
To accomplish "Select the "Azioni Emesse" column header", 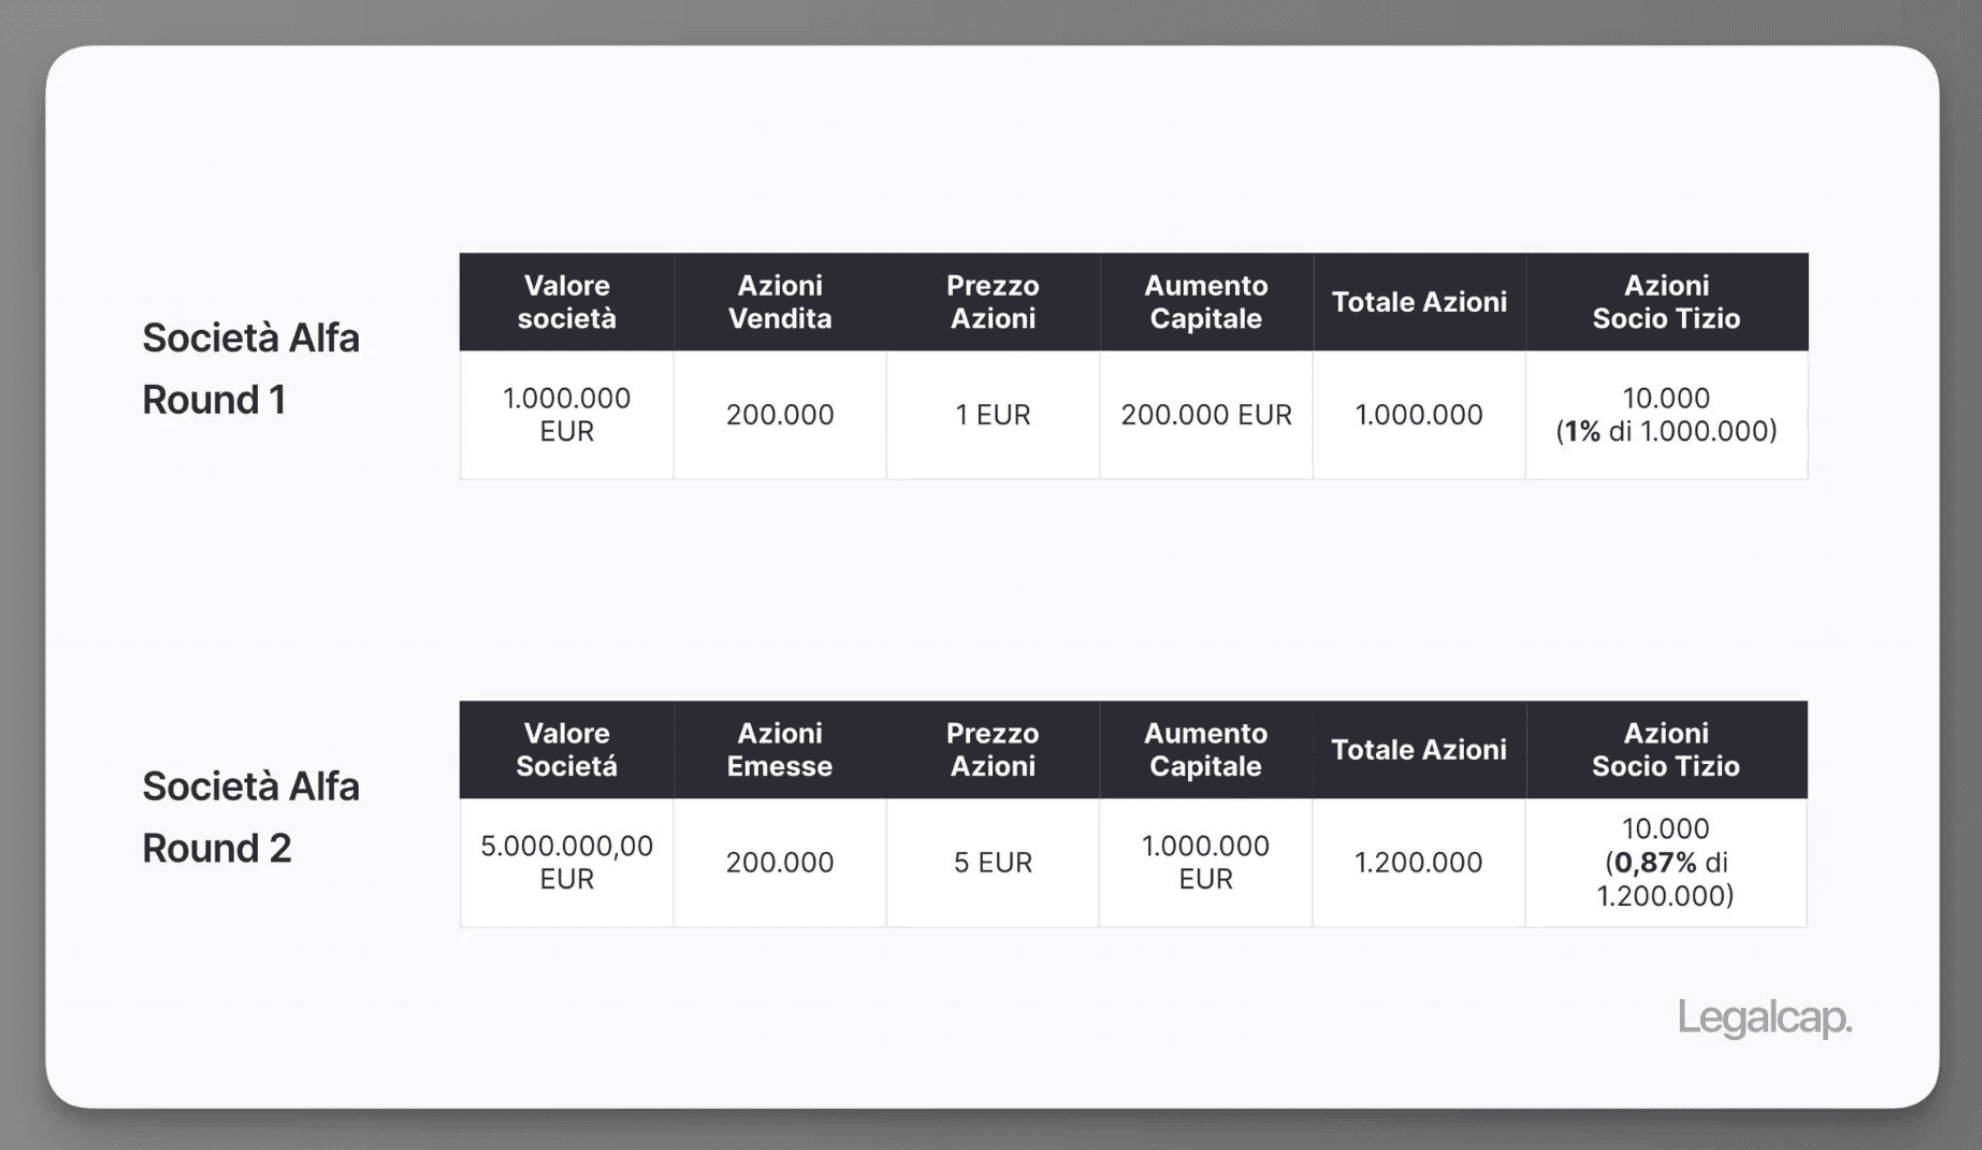I will (779, 750).
